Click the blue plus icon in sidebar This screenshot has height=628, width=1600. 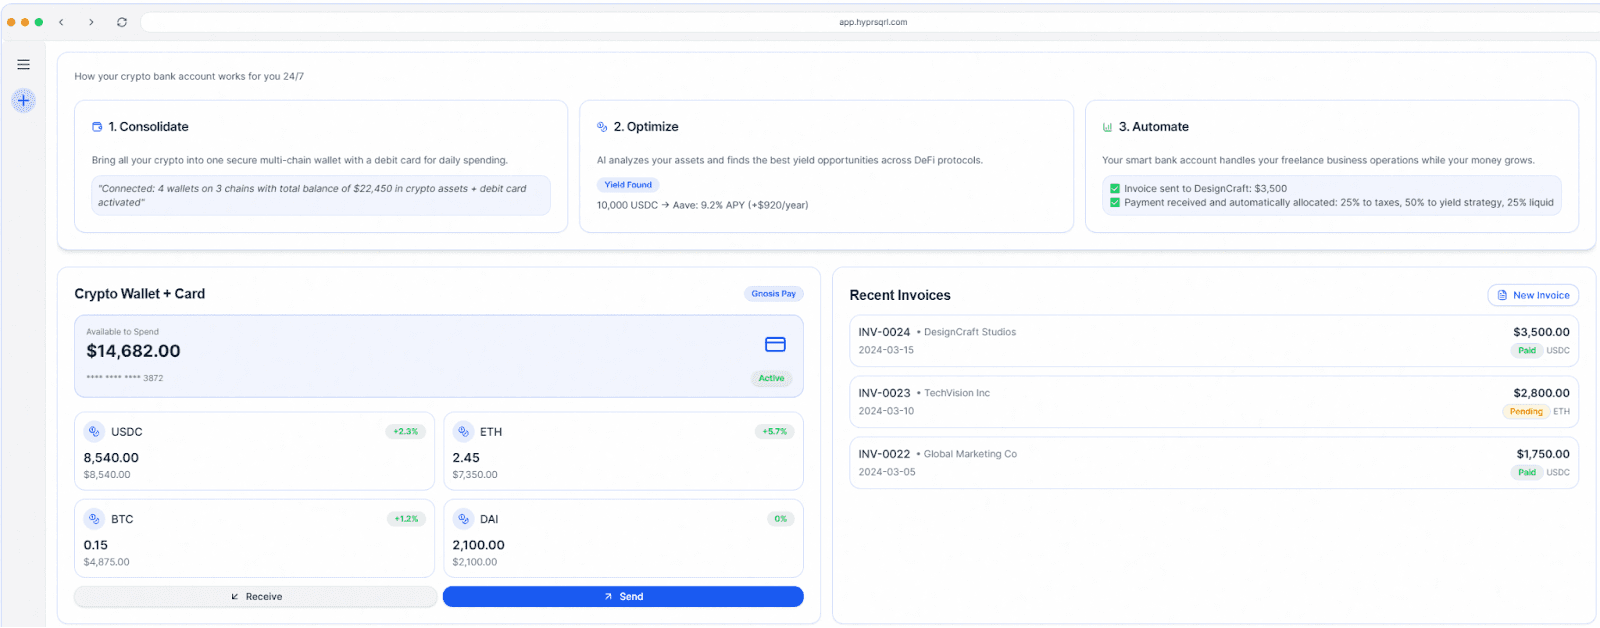coord(23,100)
